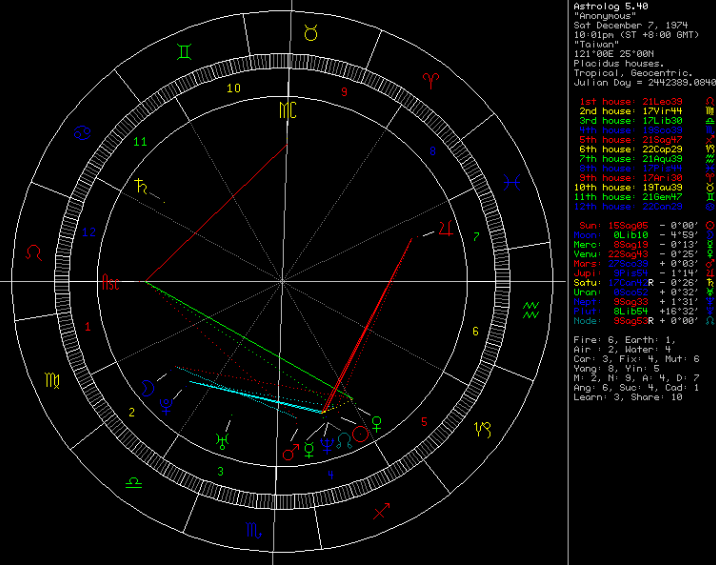Click house number 10 in the wheel

[233, 88]
